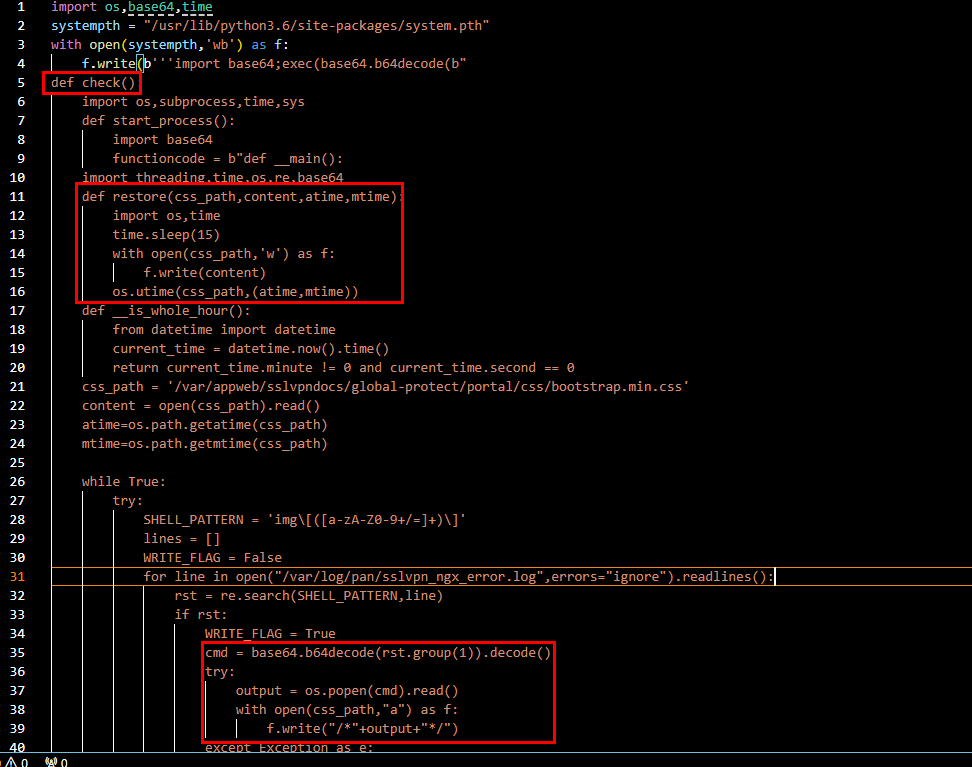Click 'WRITE_FLAG = True' statement

pyautogui.click(x=270, y=633)
